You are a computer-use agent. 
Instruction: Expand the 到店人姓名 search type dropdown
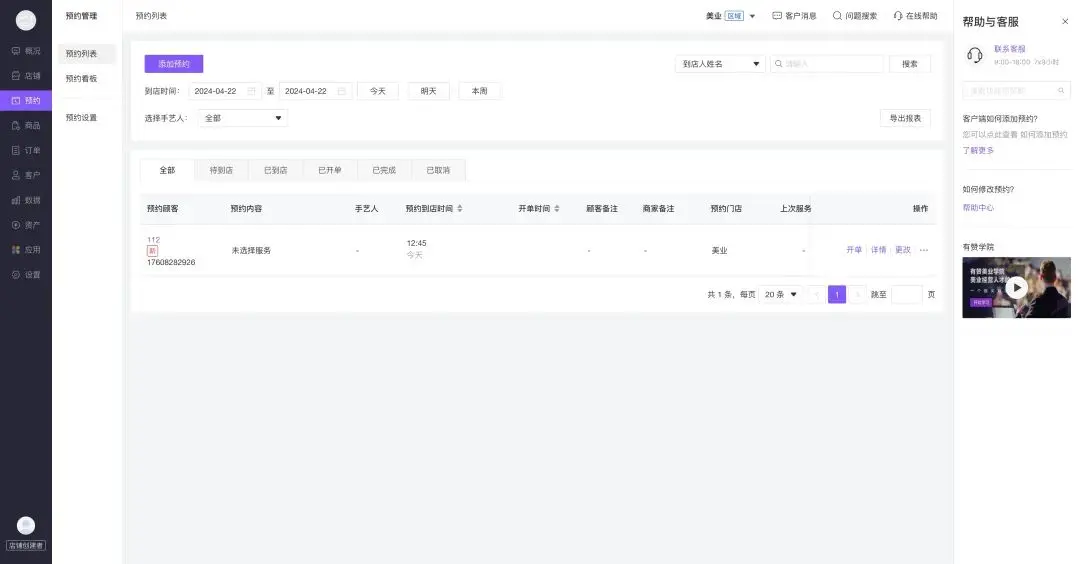click(720, 64)
